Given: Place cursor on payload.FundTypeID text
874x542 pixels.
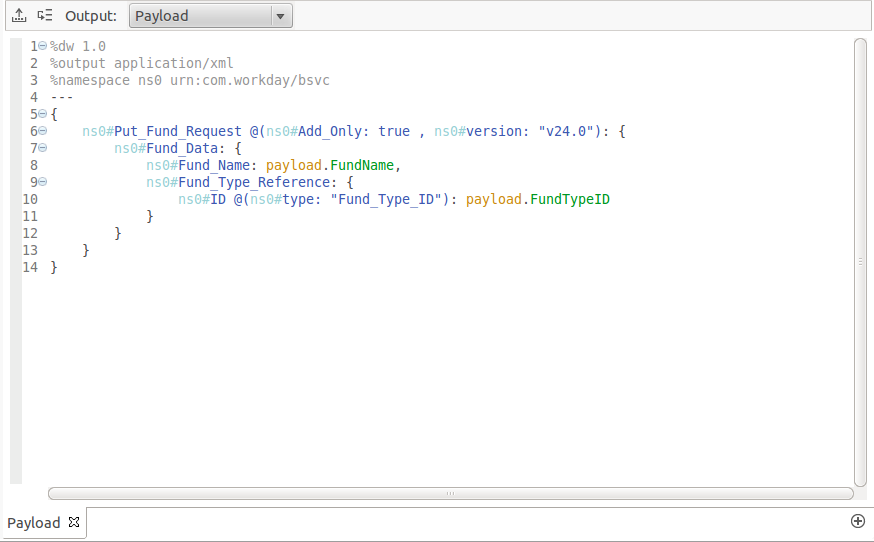Looking at the screenshot, I should pos(537,199).
